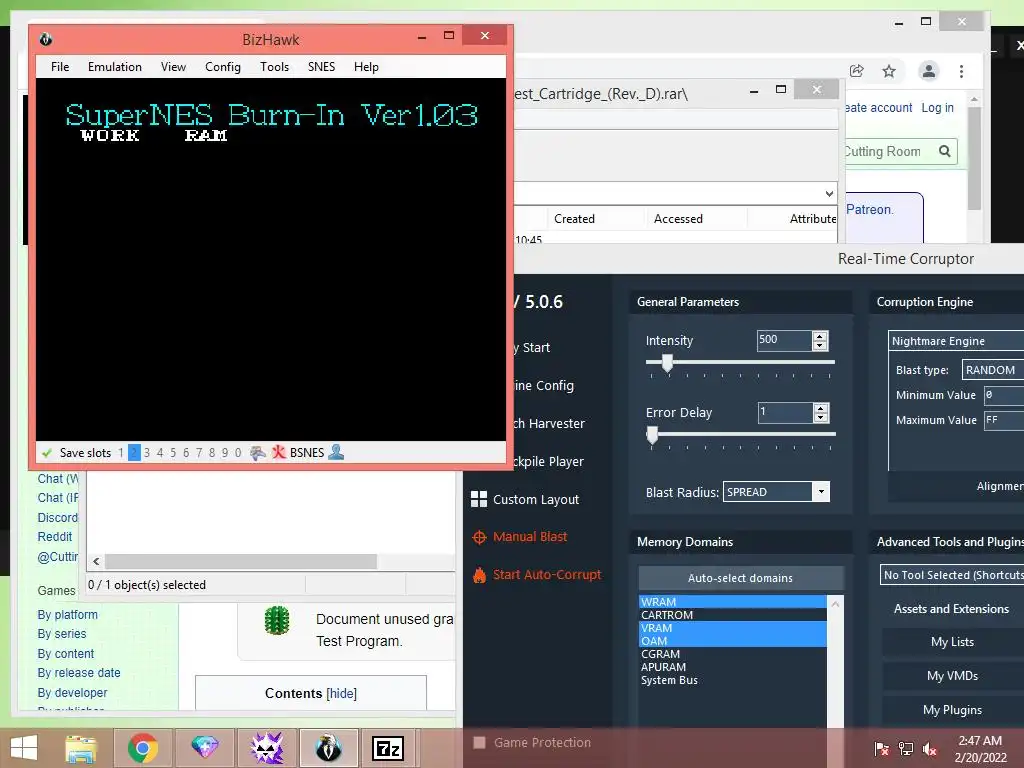Open the SNES menu in BizHawk
The width and height of the screenshot is (1024, 768).
[321, 67]
